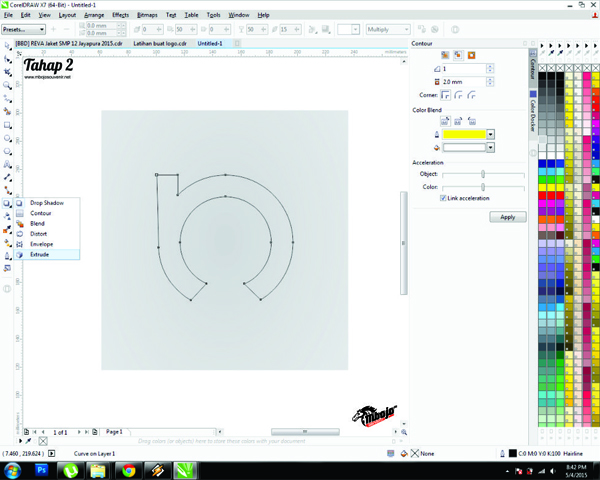The image size is (600, 480).
Task: Choose the mitered corner icon
Action: (446, 95)
